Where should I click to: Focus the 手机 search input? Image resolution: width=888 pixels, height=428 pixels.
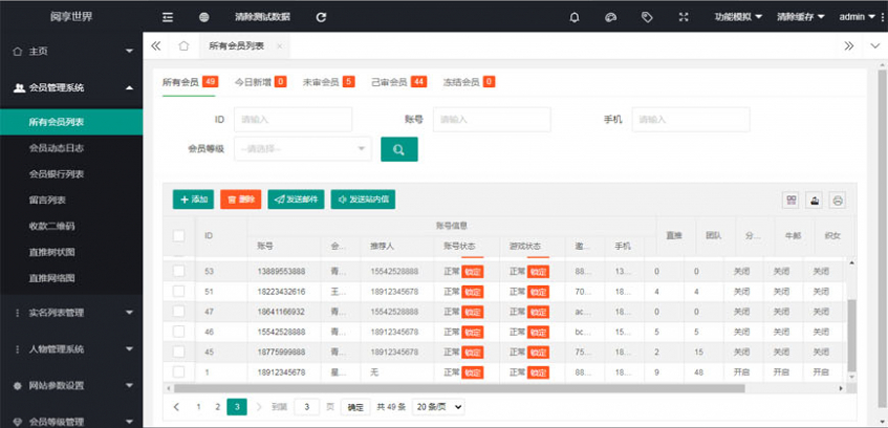(x=691, y=119)
